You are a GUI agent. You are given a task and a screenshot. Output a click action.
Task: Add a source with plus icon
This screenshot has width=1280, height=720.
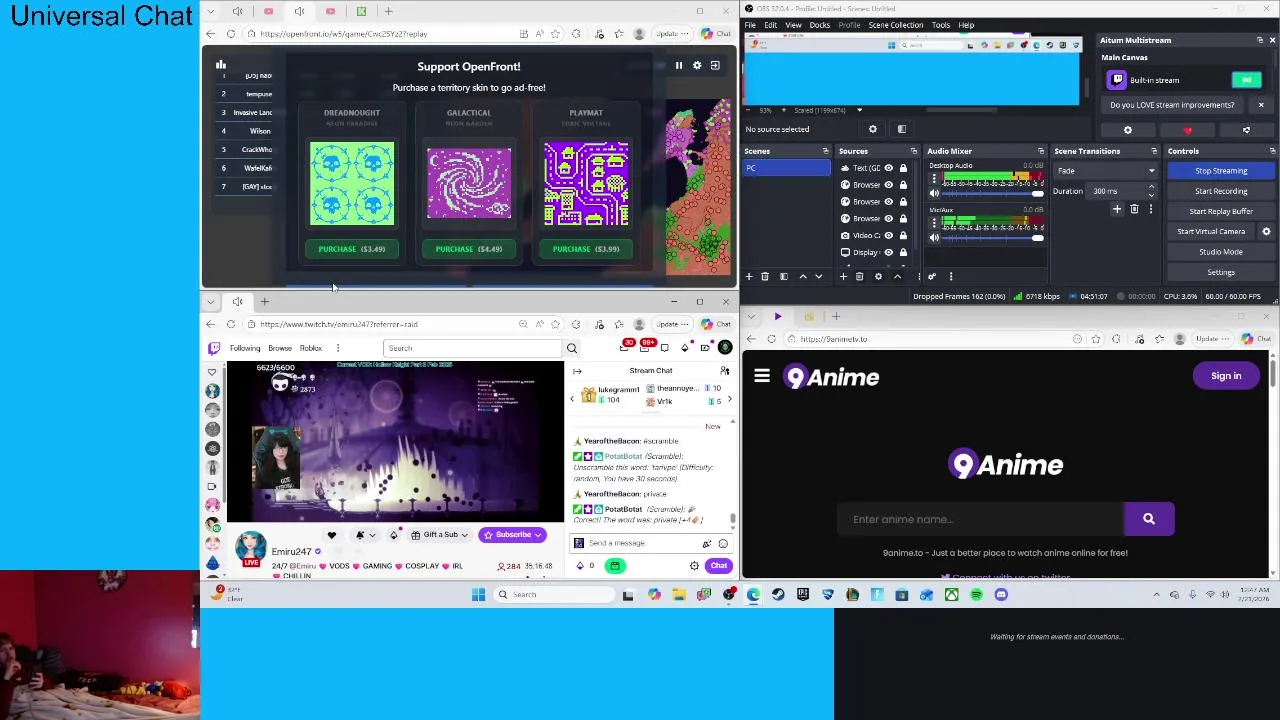(x=843, y=277)
